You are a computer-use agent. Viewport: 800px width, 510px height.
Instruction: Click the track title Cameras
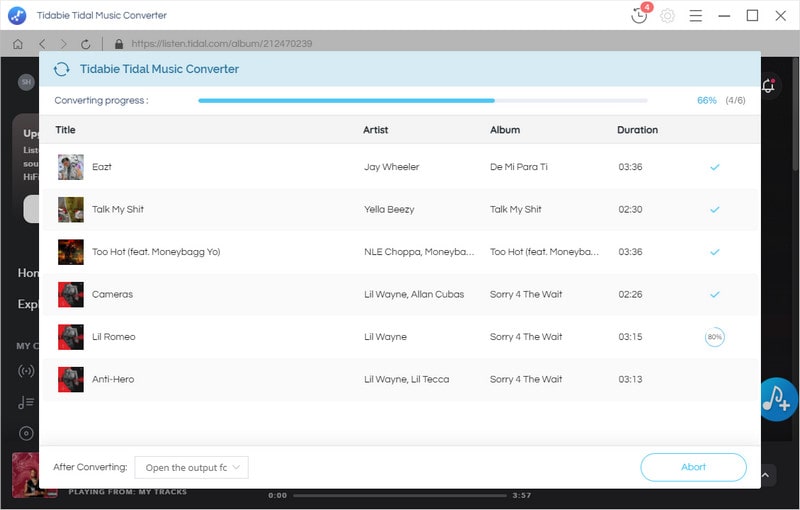point(112,294)
